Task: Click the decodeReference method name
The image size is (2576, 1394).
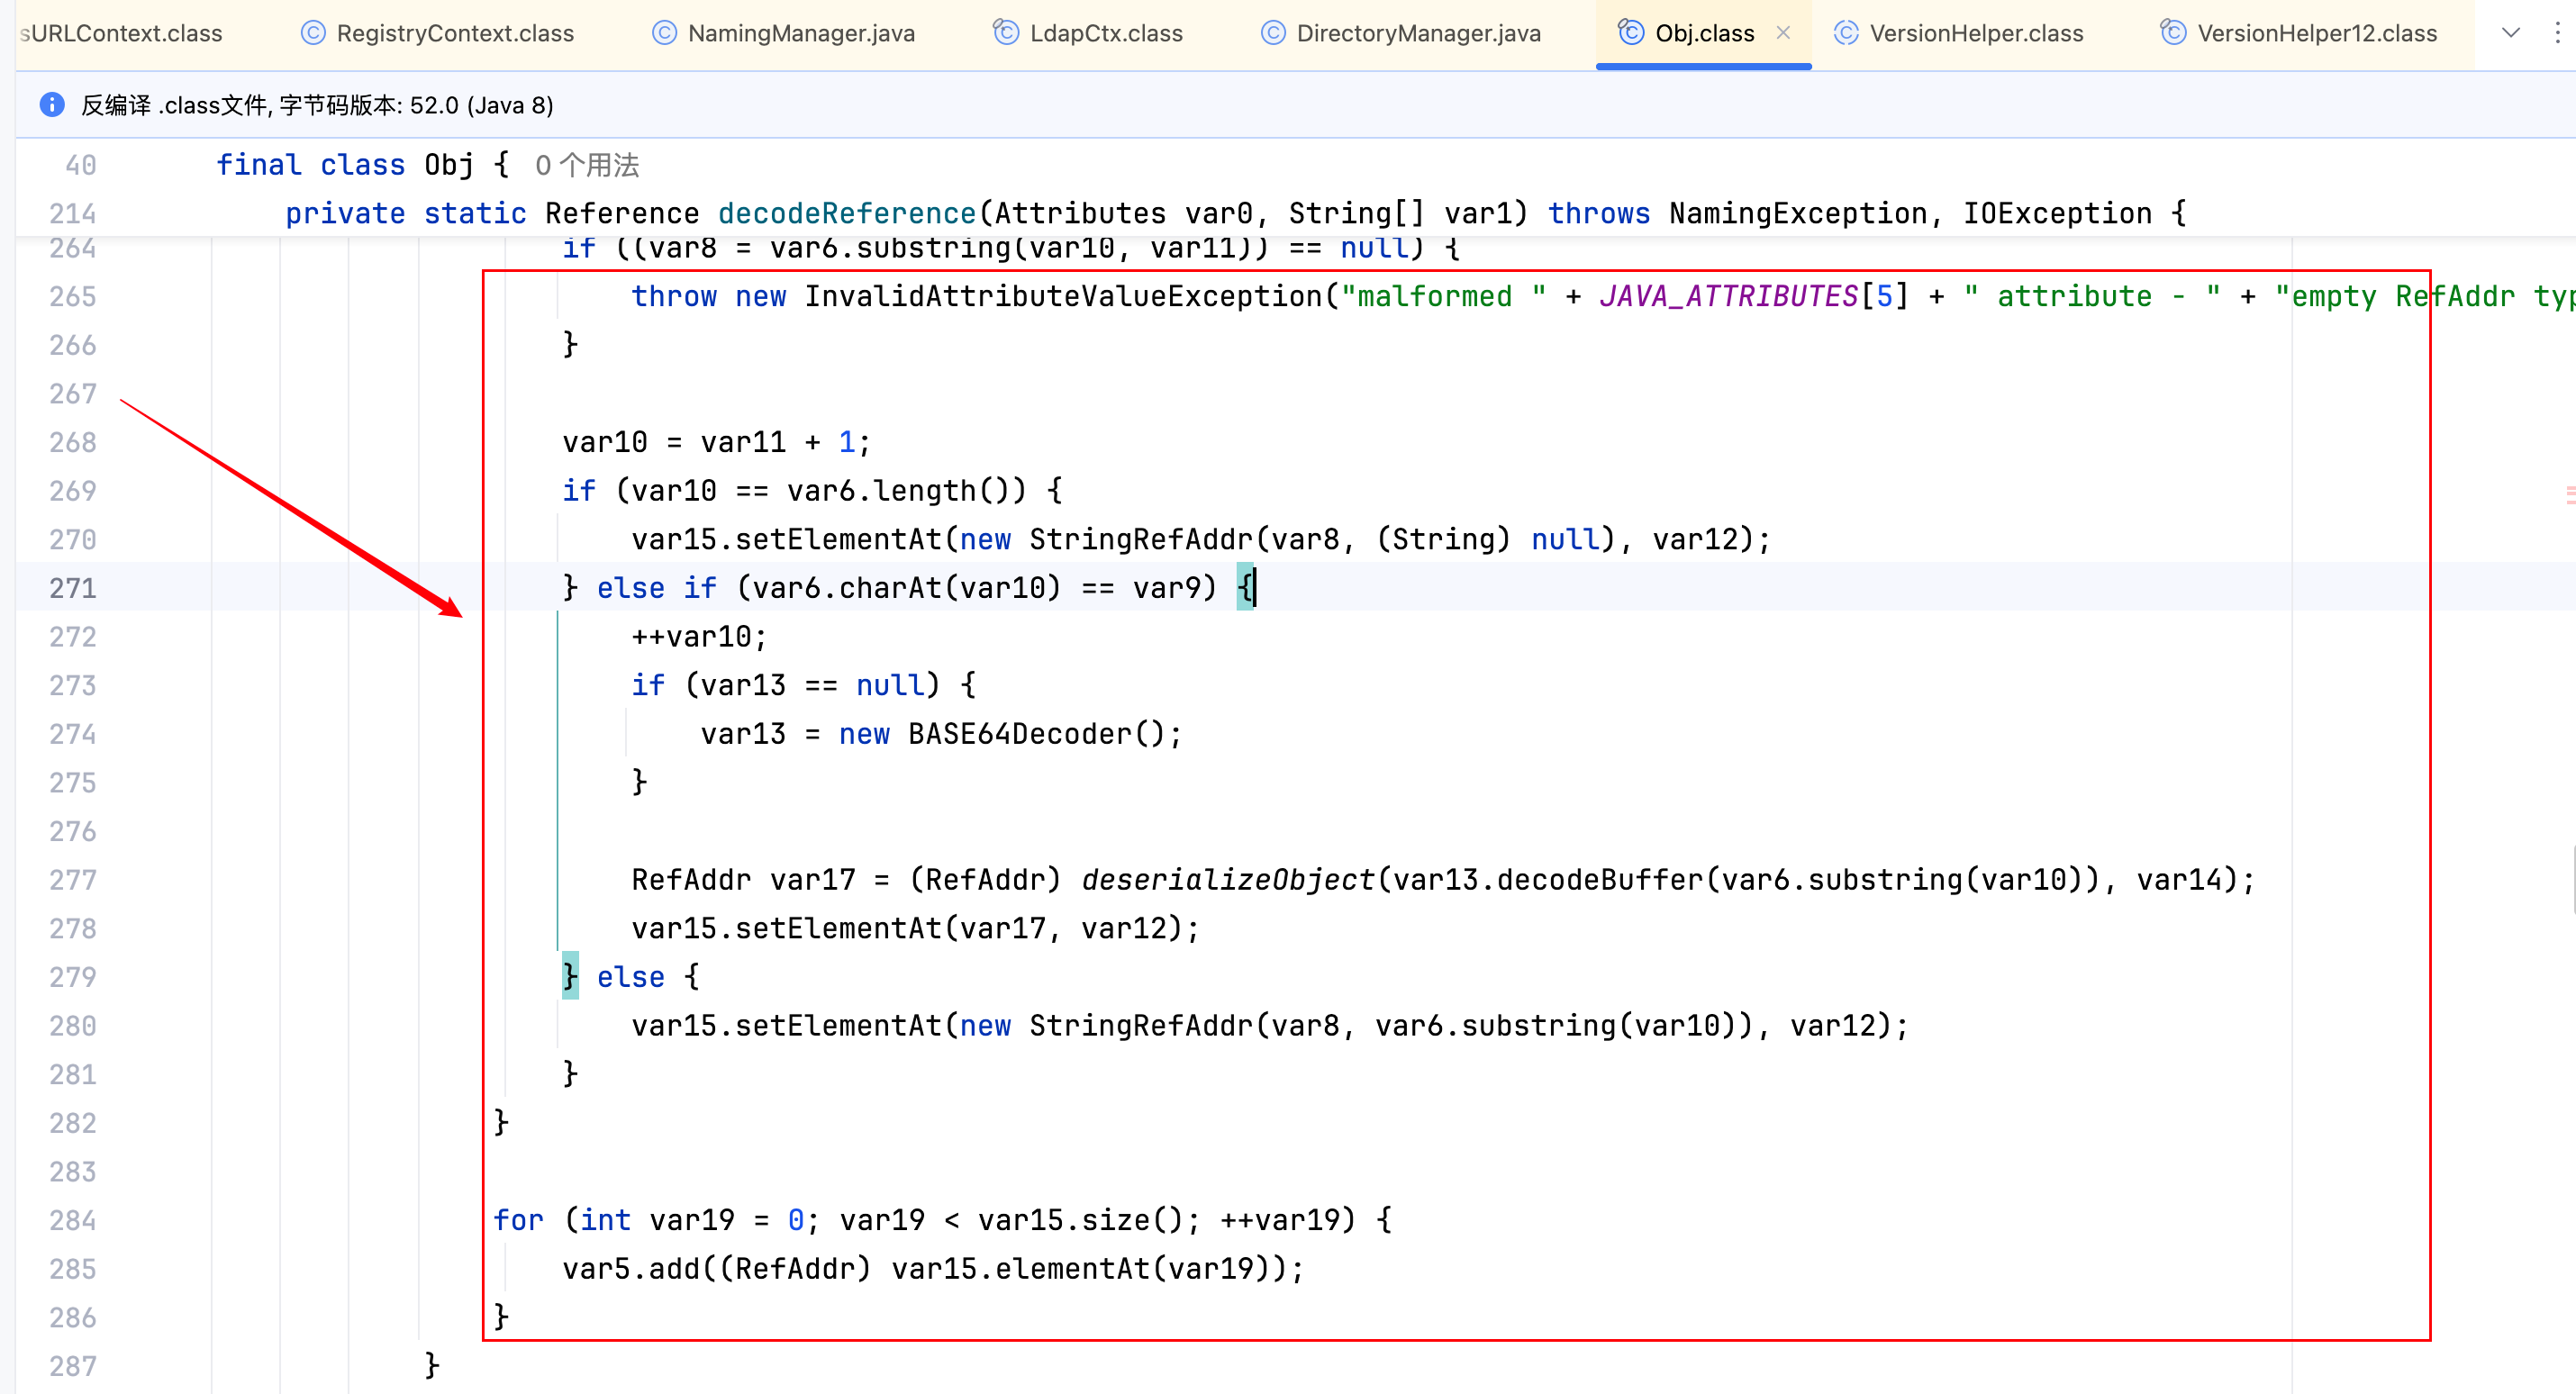Action: (x=846, y=213)
